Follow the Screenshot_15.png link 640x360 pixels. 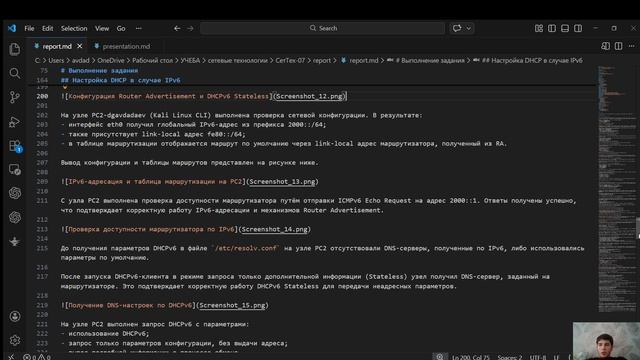click(x=232, y=305)
